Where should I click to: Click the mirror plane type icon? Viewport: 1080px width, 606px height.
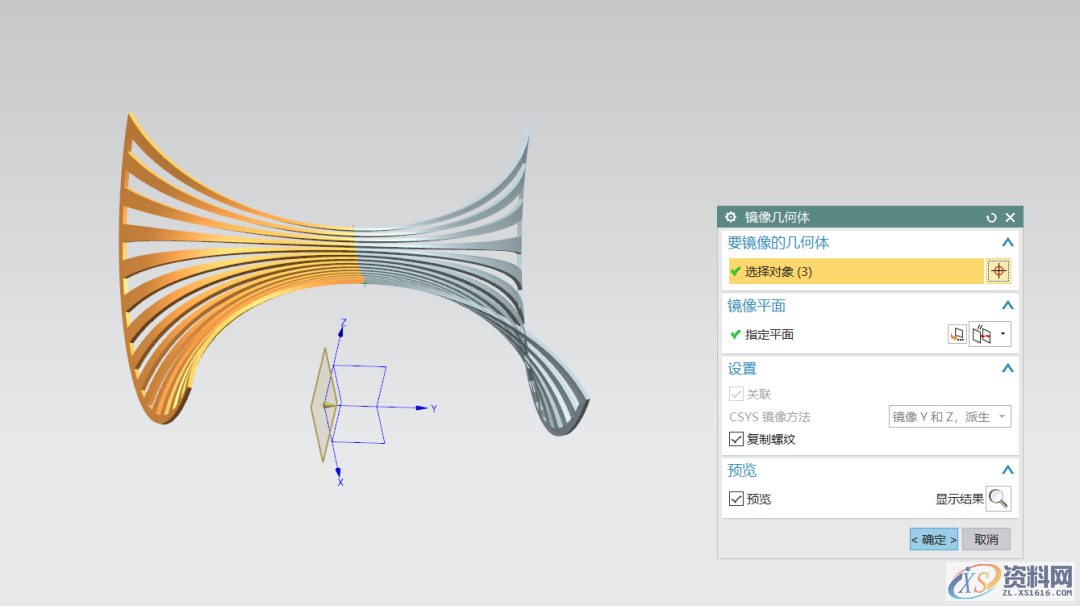click(982, 335)
